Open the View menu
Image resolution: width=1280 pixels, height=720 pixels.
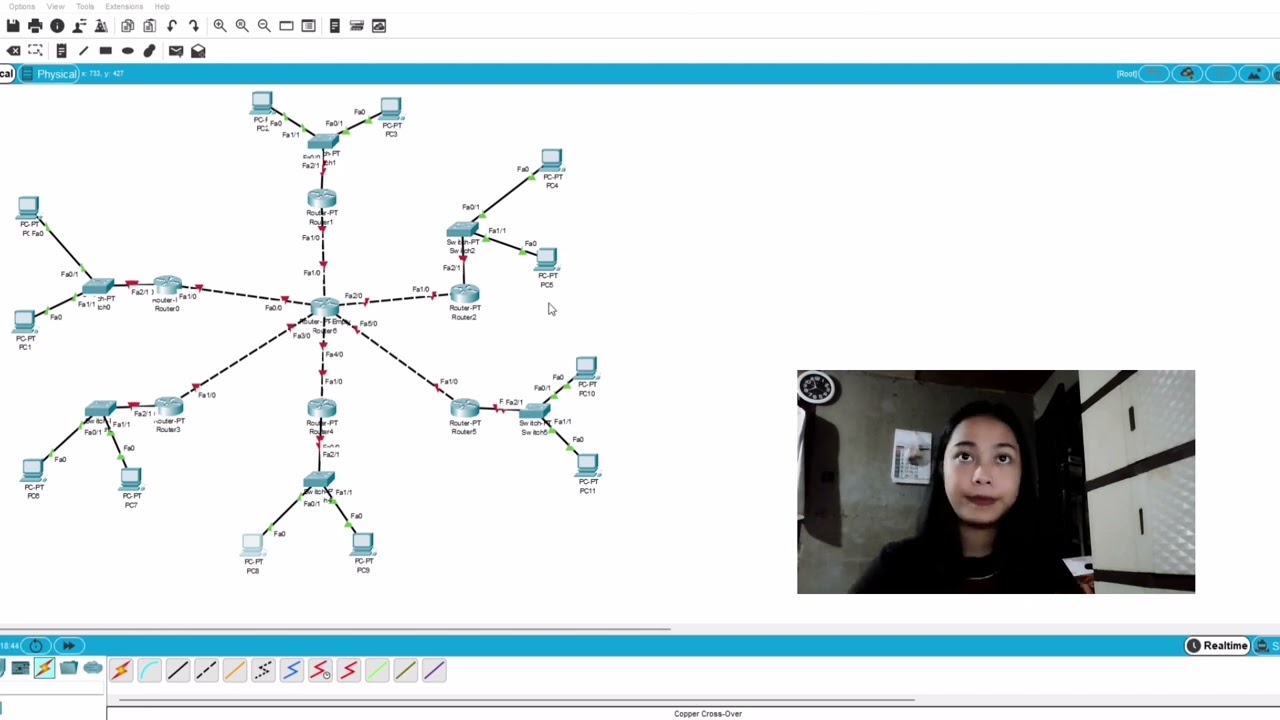tap(56, 7)
